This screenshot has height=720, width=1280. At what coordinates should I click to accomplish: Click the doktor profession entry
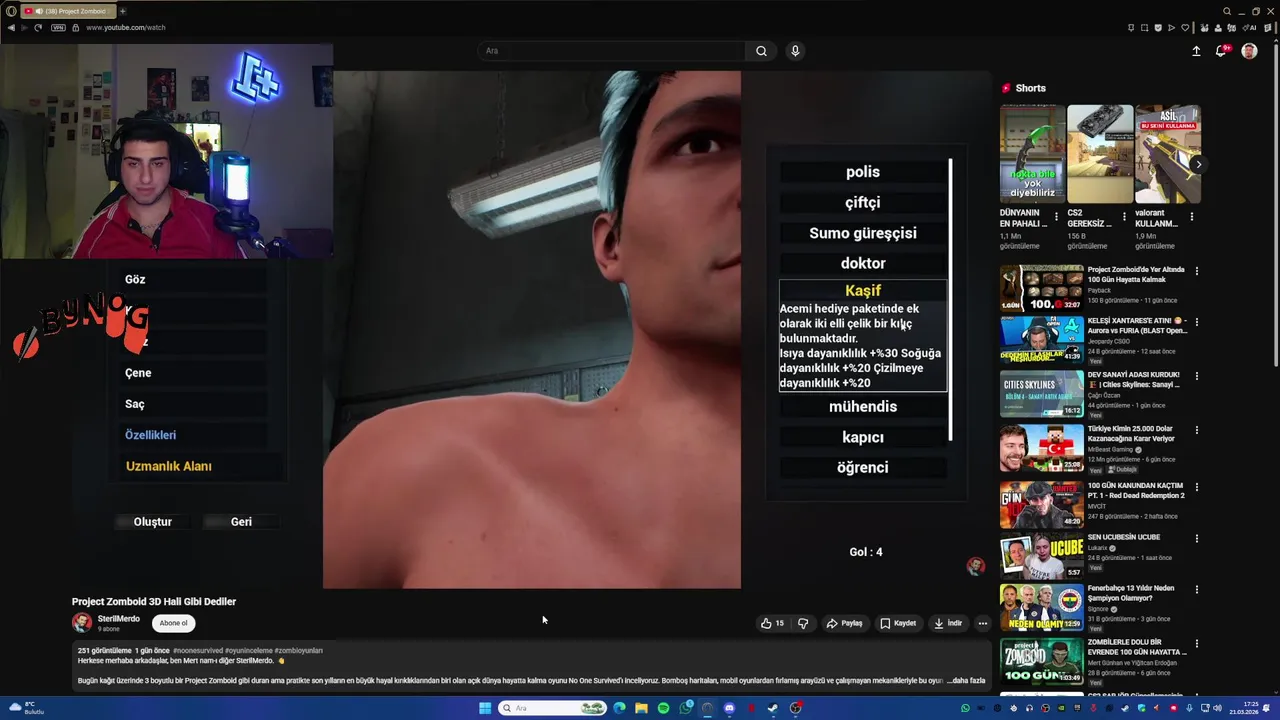863,263
